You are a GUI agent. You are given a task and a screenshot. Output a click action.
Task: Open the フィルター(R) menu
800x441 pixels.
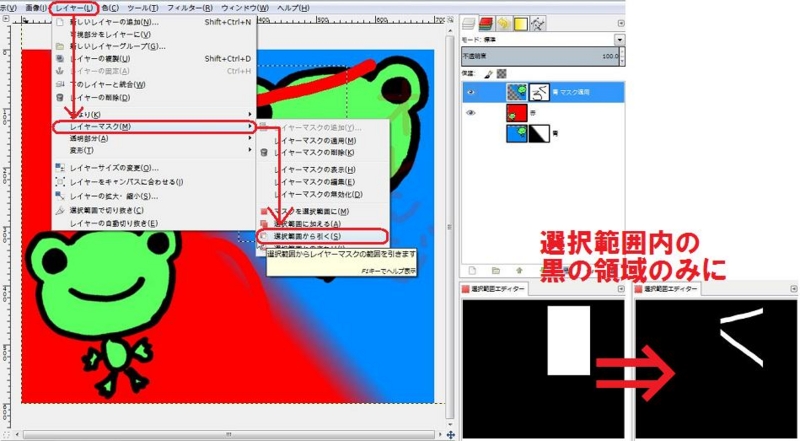(190, 8)
